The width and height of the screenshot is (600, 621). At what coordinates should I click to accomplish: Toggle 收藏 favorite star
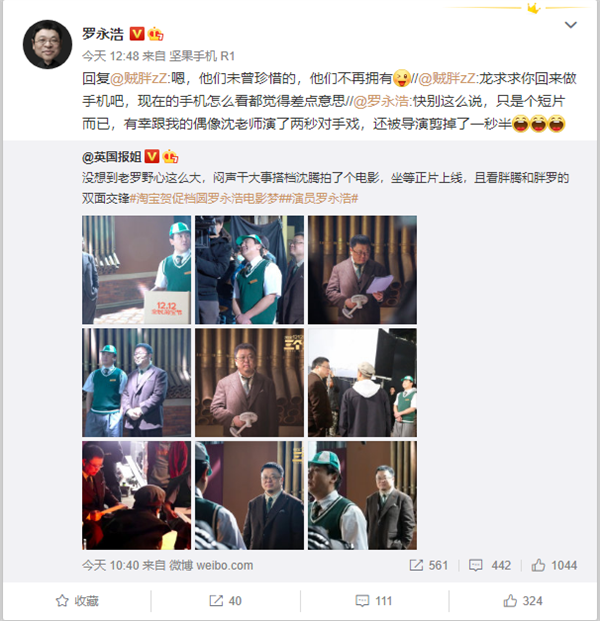[x=77, y=601]
